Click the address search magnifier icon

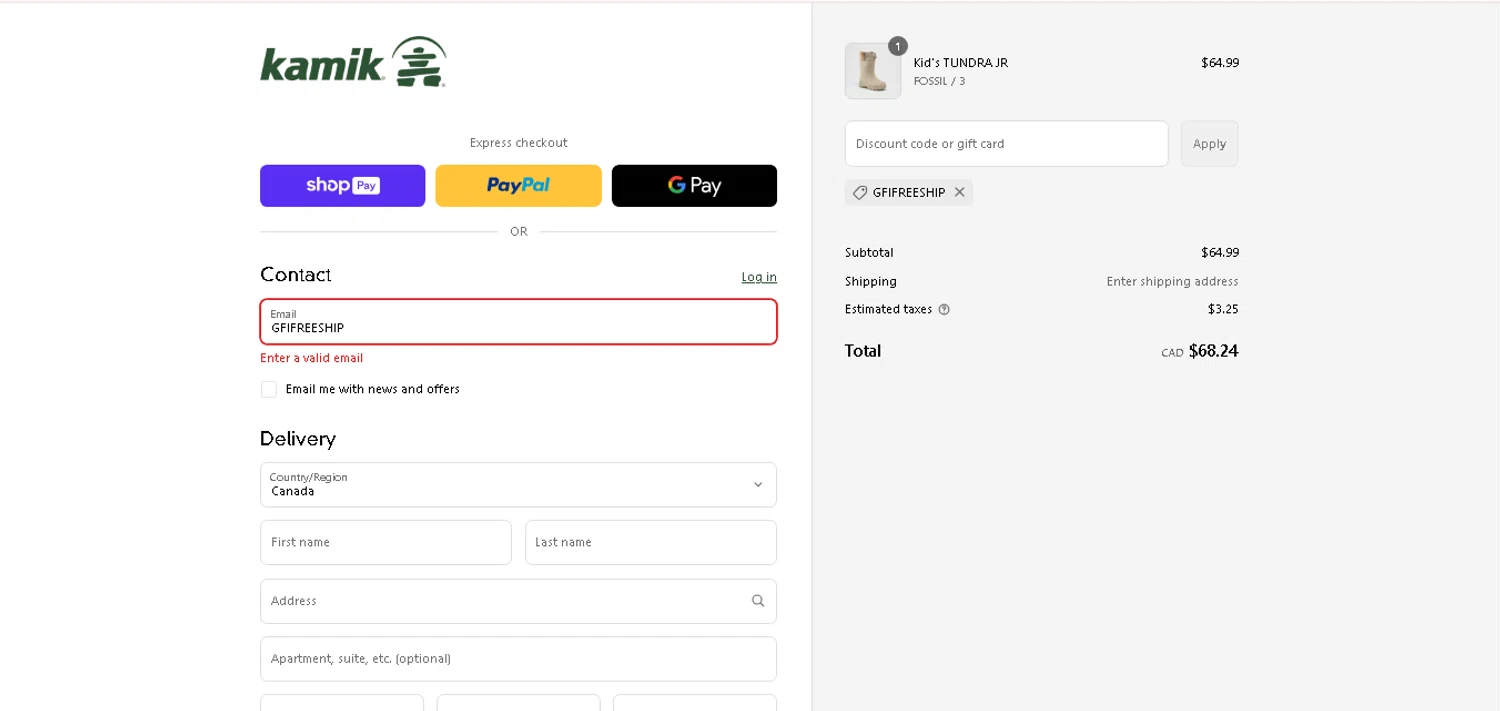click(x=758, y=601)
